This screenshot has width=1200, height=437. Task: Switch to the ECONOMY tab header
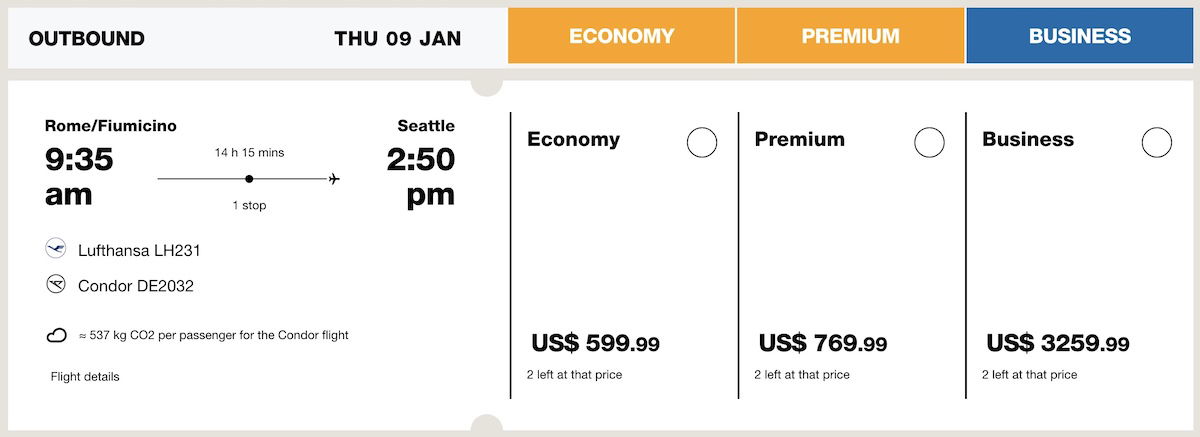coord(622,36)
